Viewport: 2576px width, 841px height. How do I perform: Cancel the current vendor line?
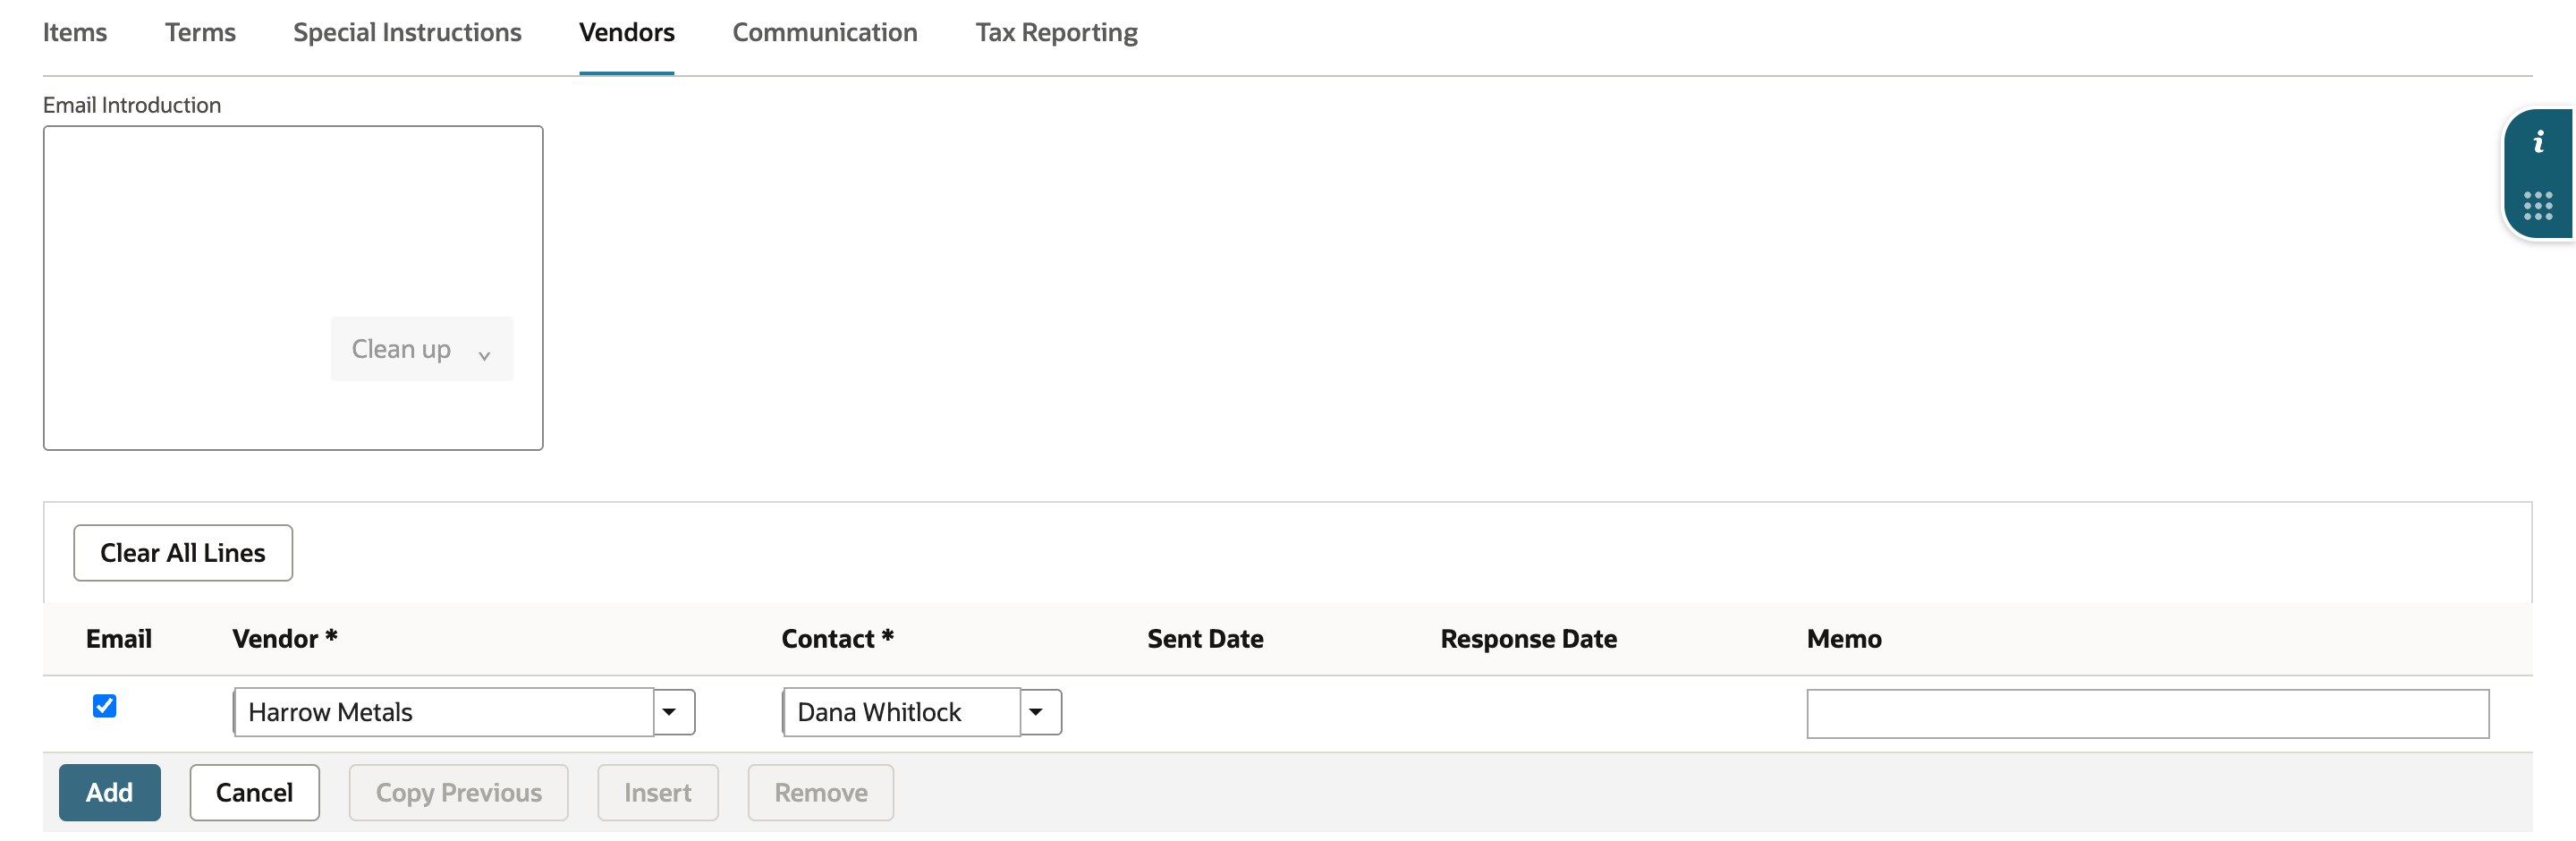pos(255,793)
